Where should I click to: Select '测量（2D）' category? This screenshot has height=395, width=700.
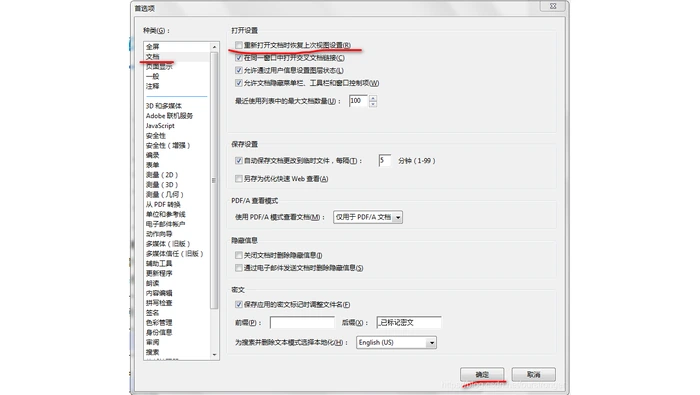[x=162, y=175]
